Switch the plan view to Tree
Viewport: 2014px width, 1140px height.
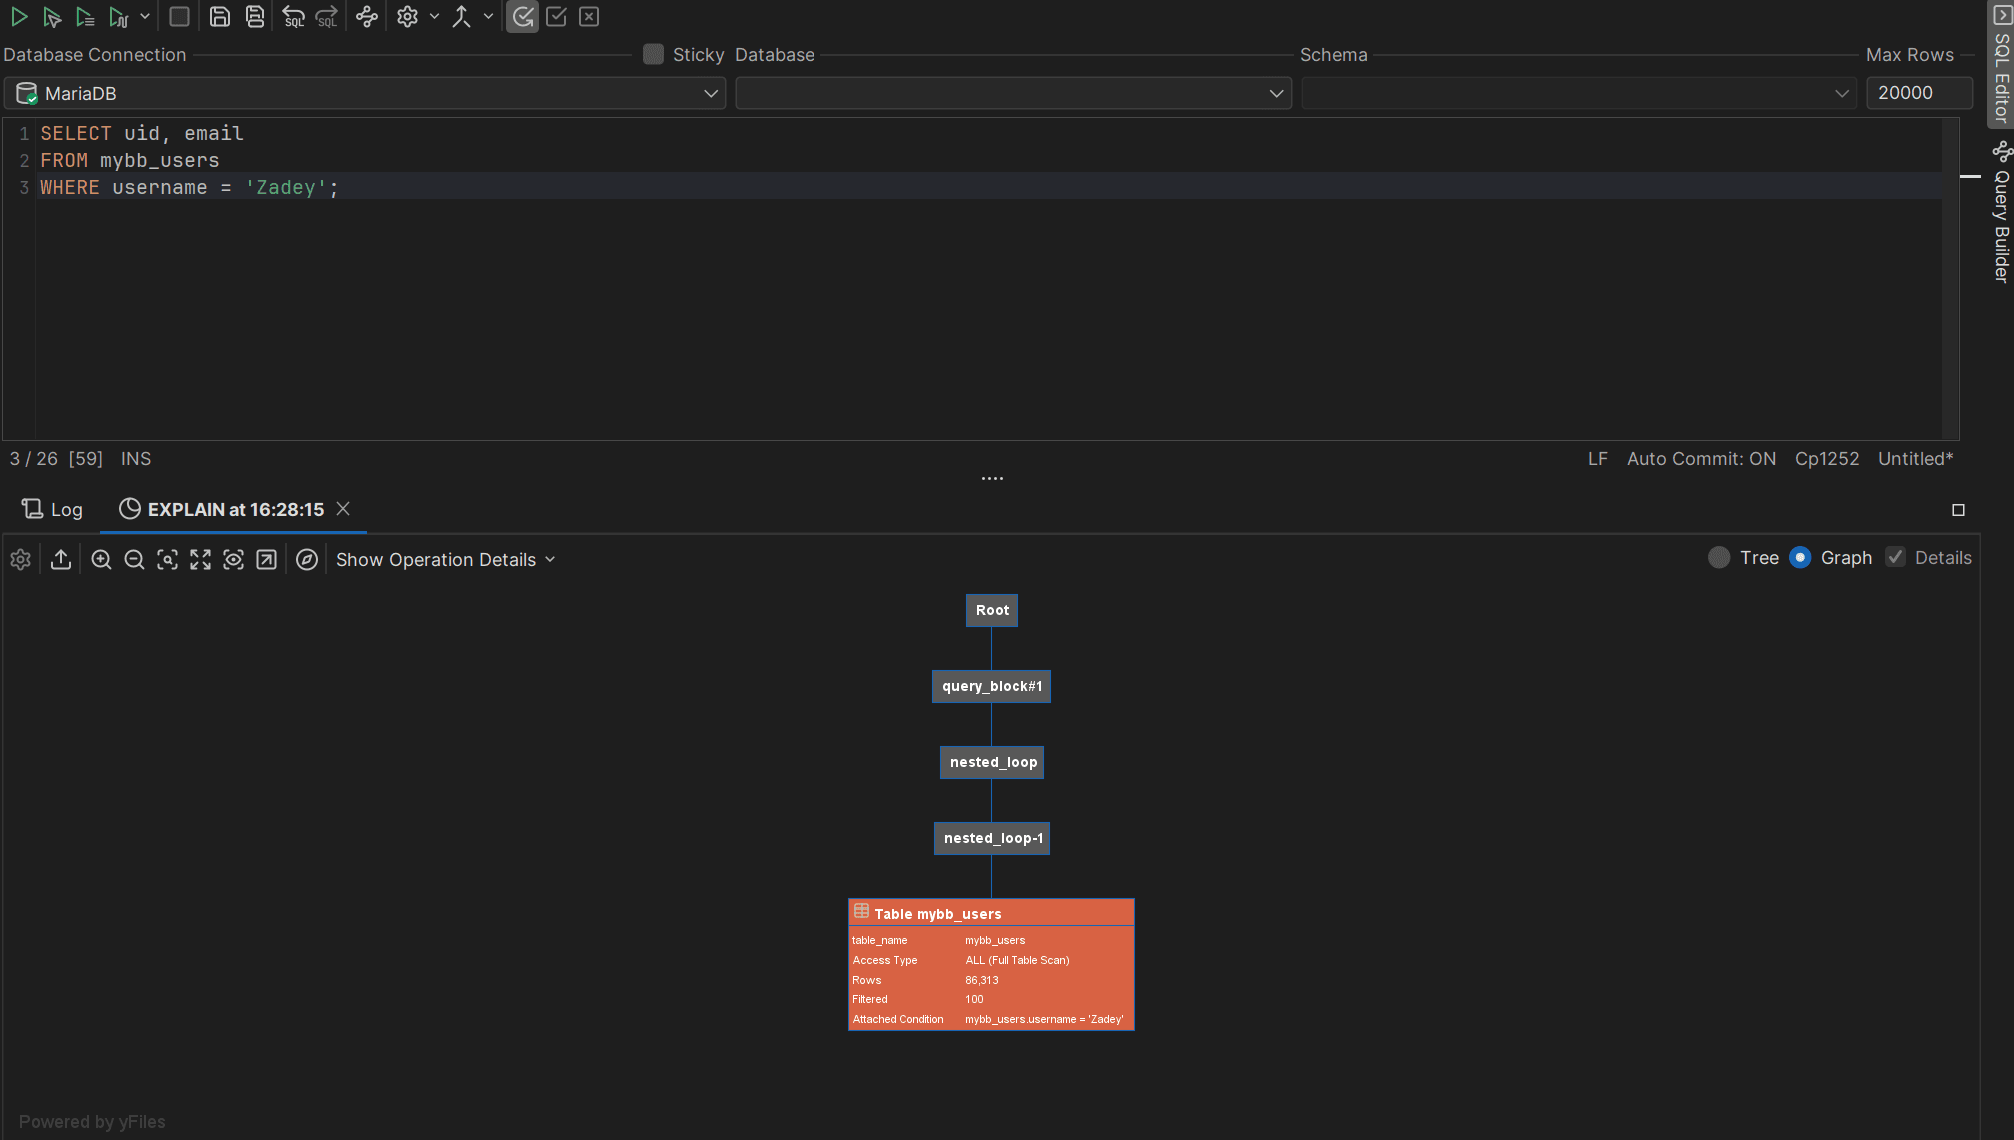pos(1720,557)
